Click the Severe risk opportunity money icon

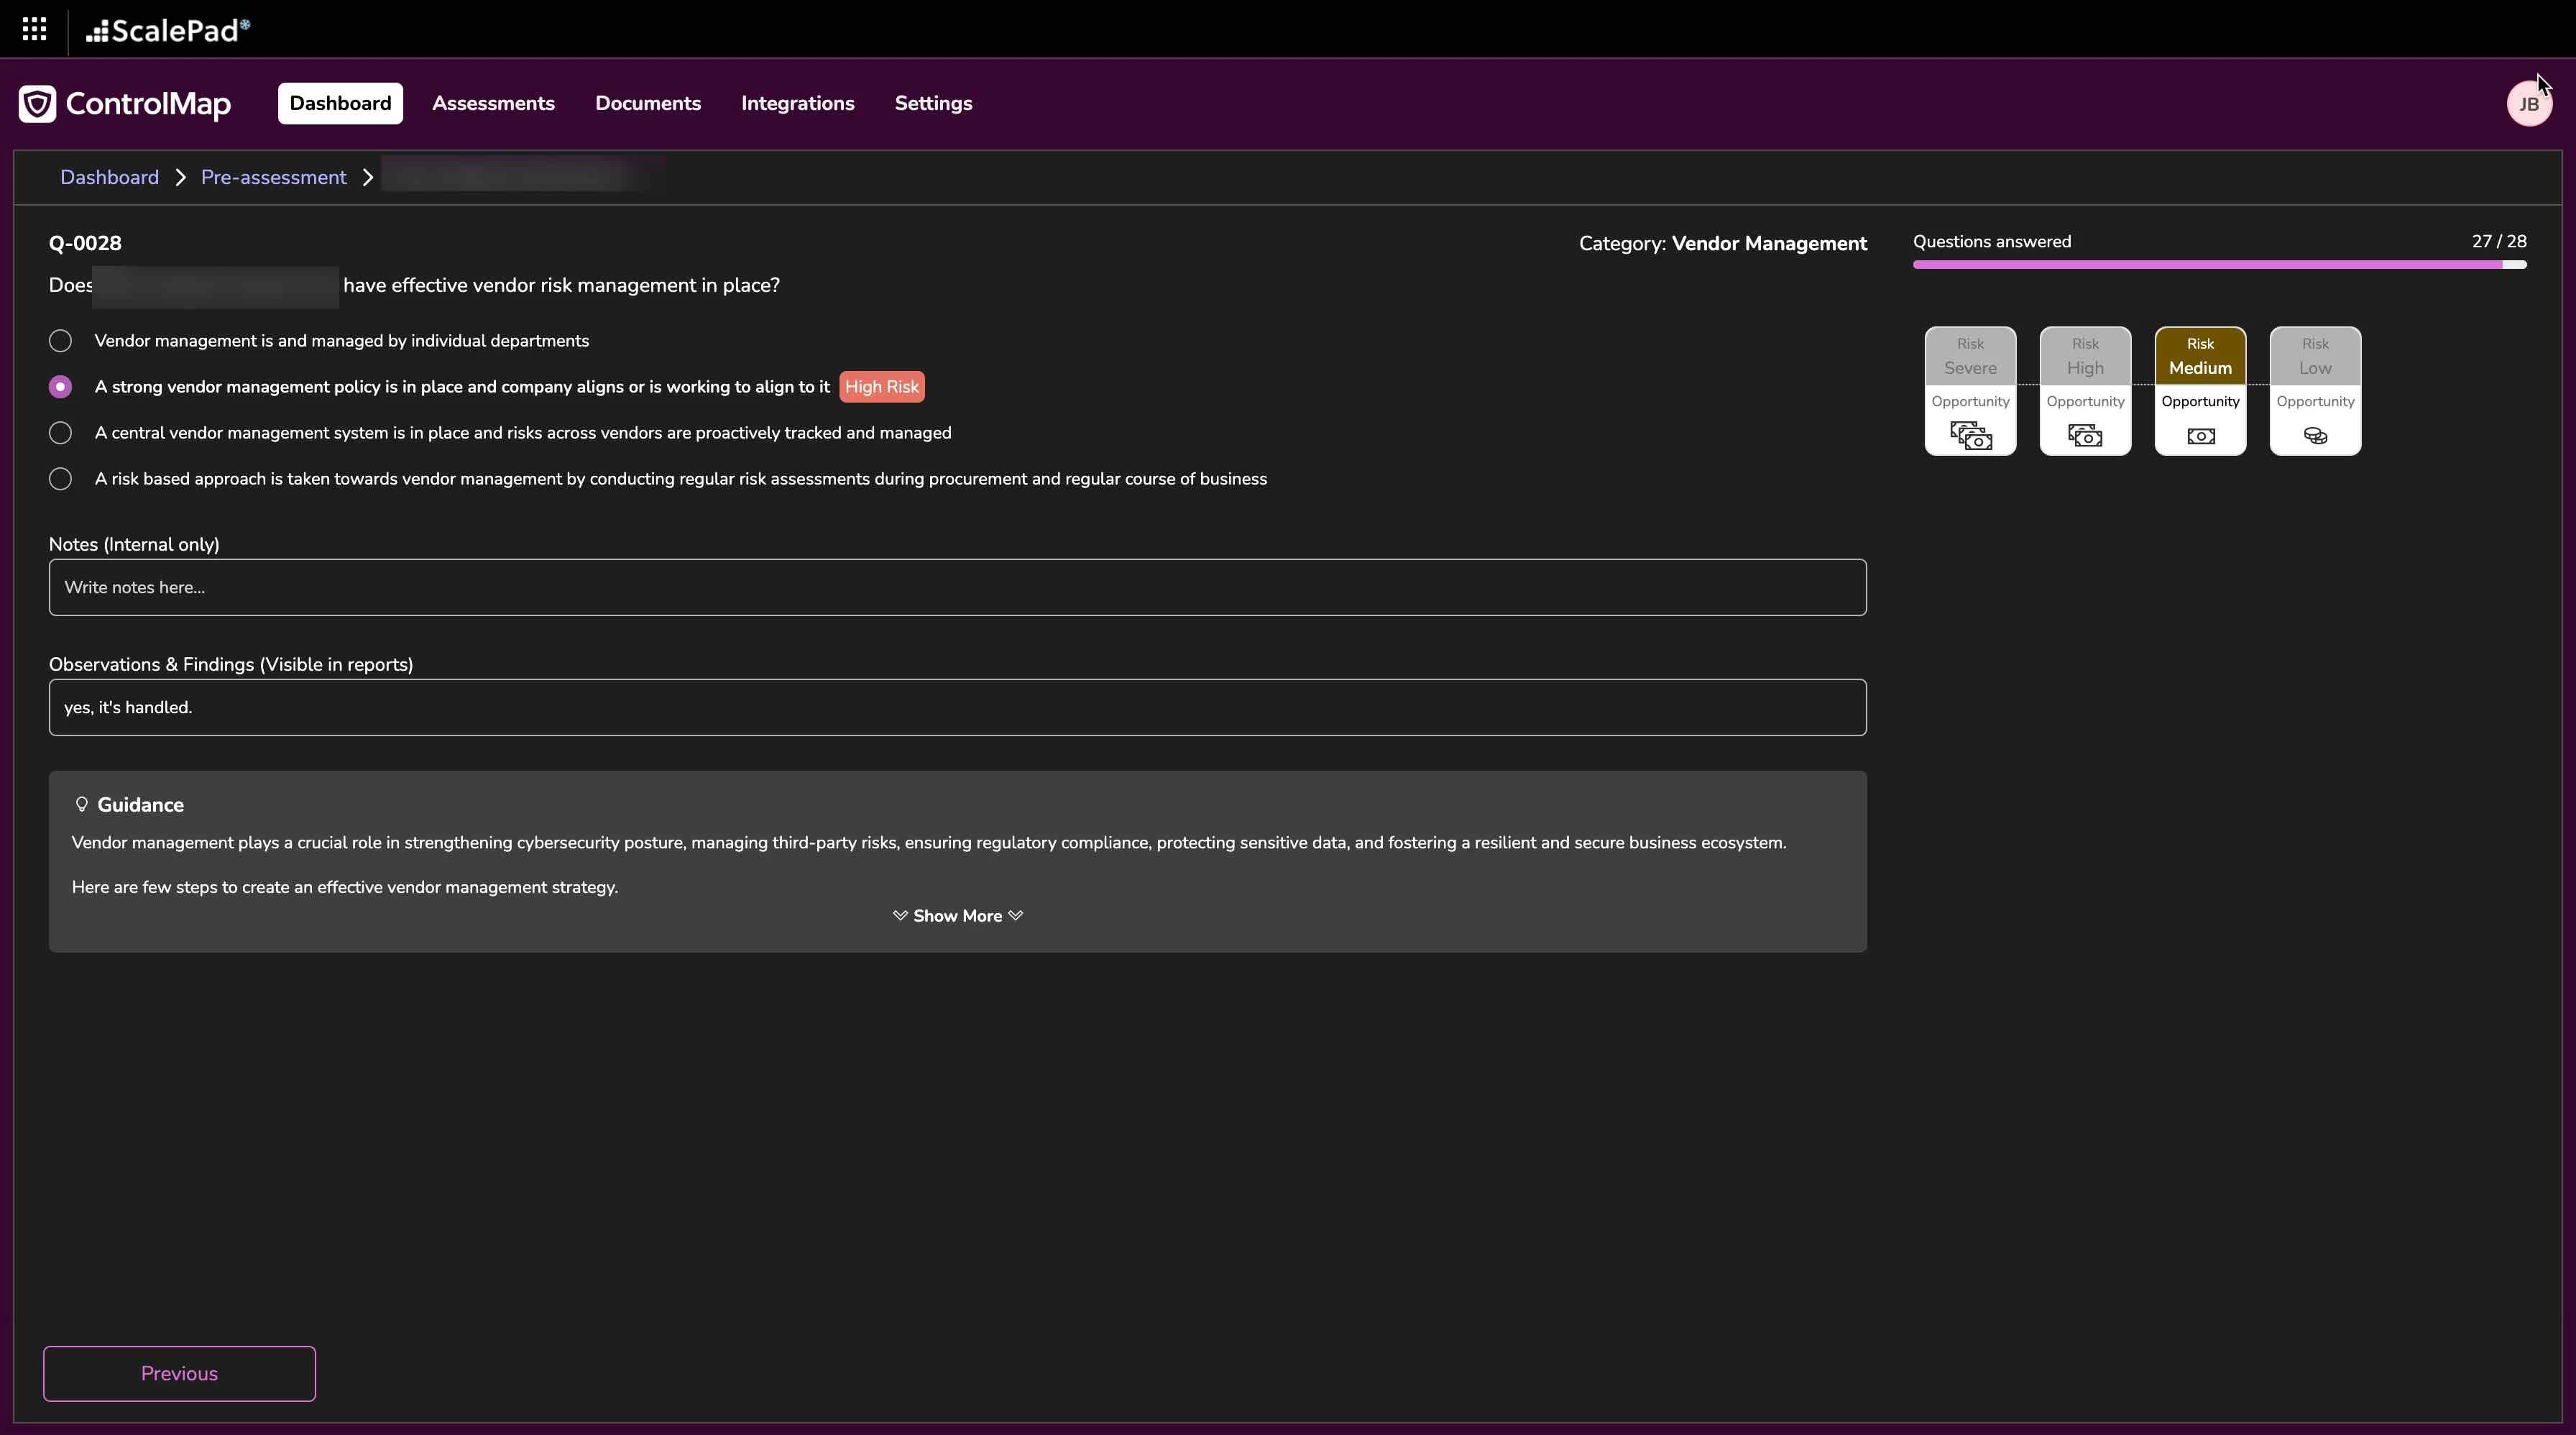coord(1970,436)
